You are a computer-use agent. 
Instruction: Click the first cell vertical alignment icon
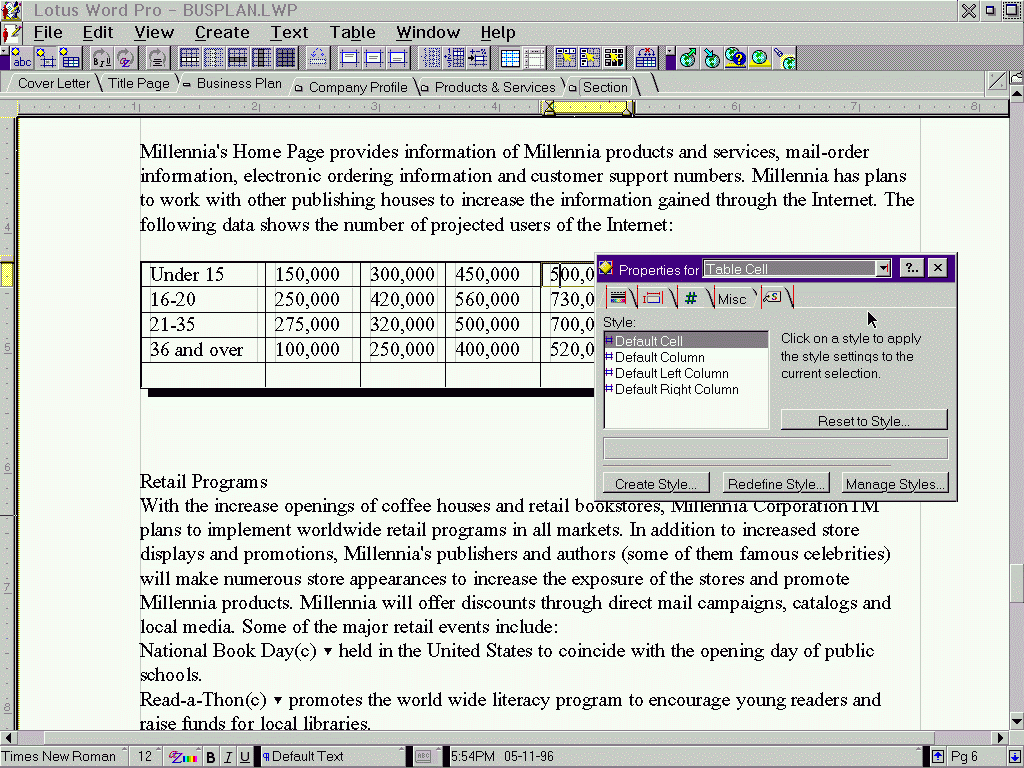coord(349,59)
